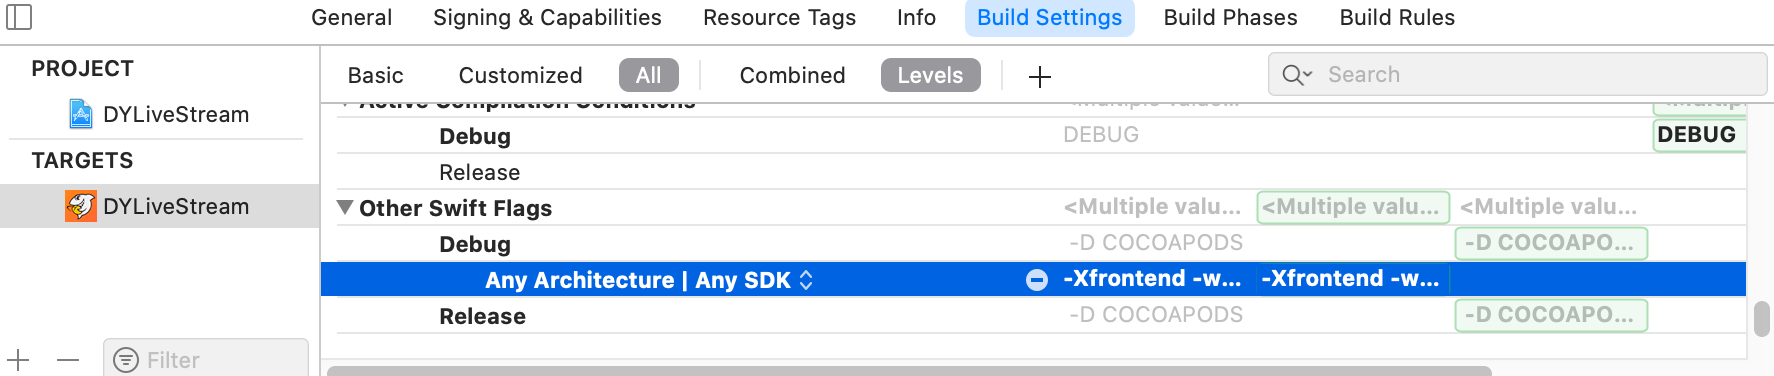Toggle the navigator sidebar panel icon
This screenshot has height=376, width=1774.
pos(19,17)
